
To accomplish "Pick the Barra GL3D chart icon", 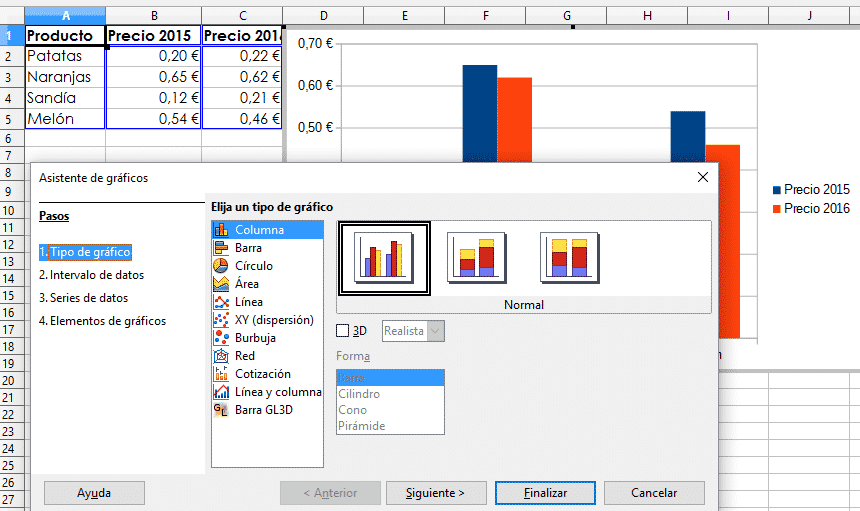I will click(221, 410).
